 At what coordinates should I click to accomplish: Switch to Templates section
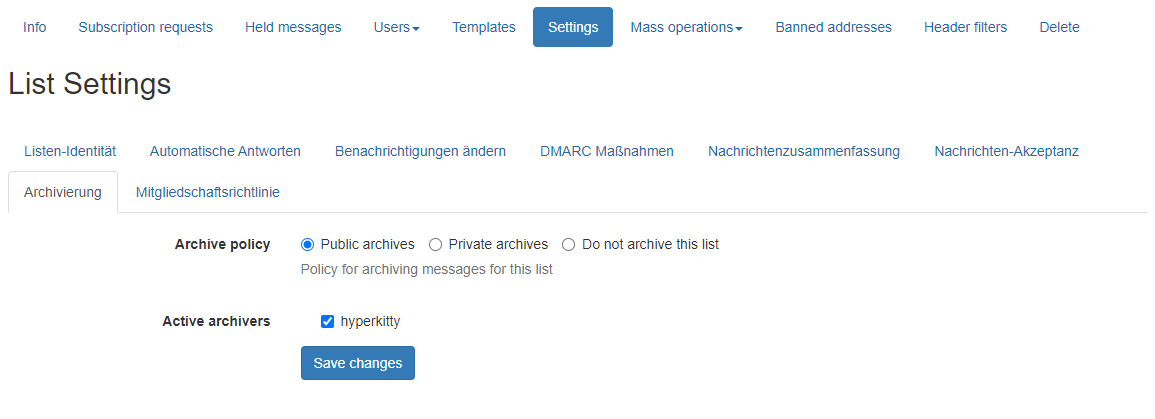(483, 27)
